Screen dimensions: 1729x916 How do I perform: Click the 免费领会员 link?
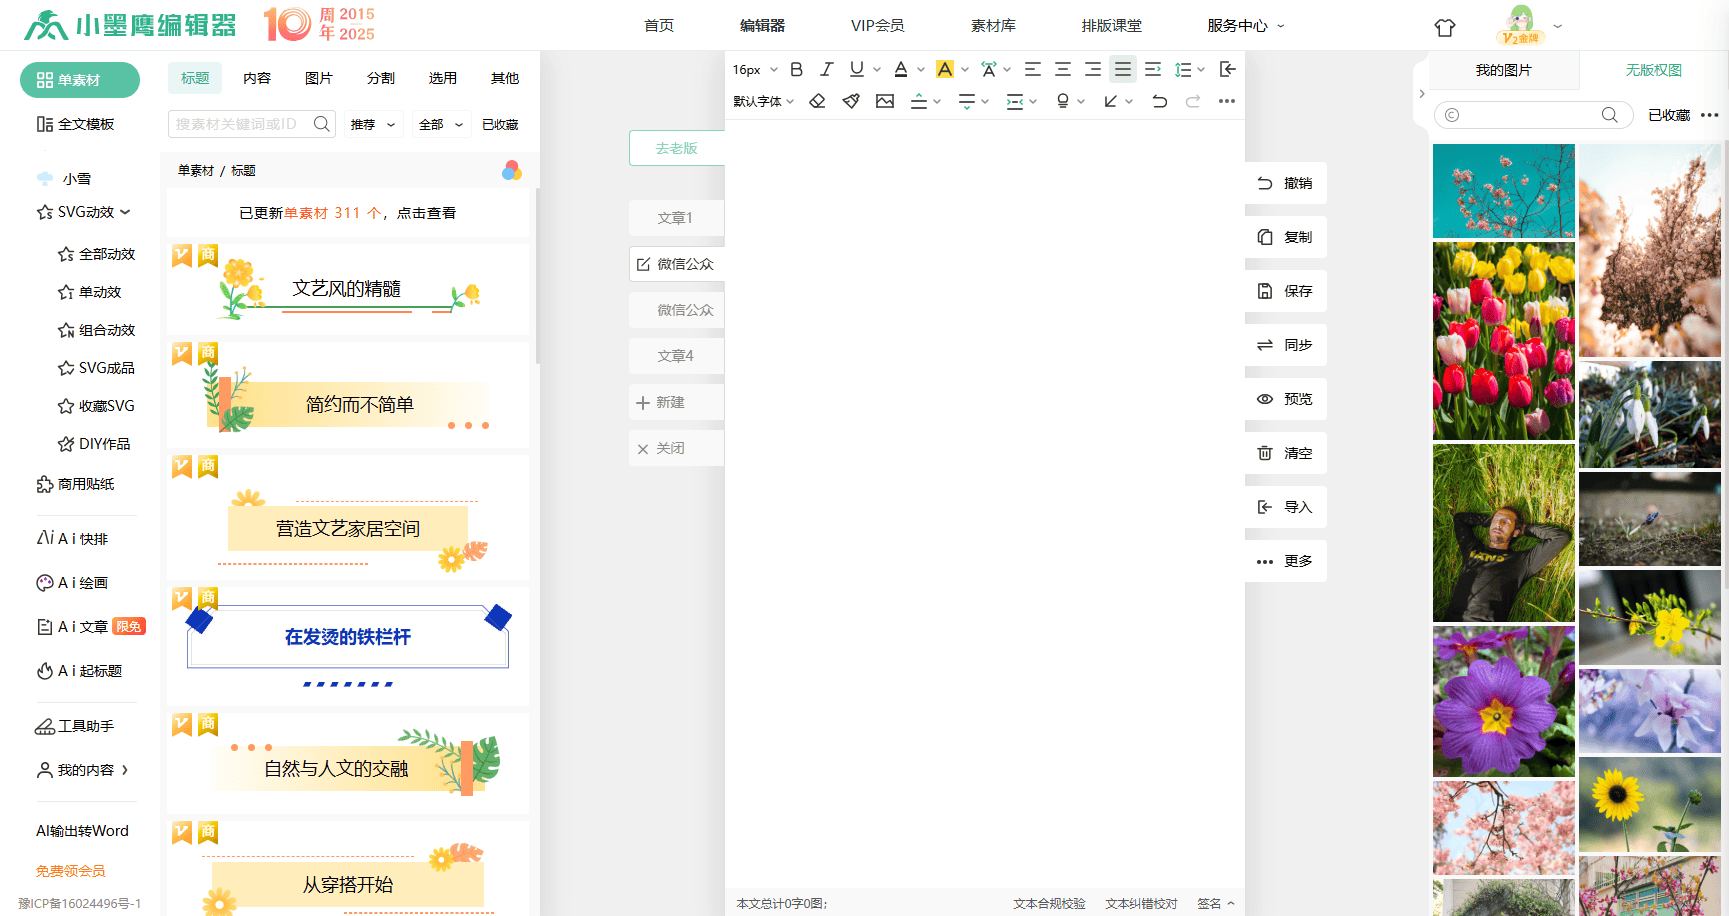tap(71, 871)
